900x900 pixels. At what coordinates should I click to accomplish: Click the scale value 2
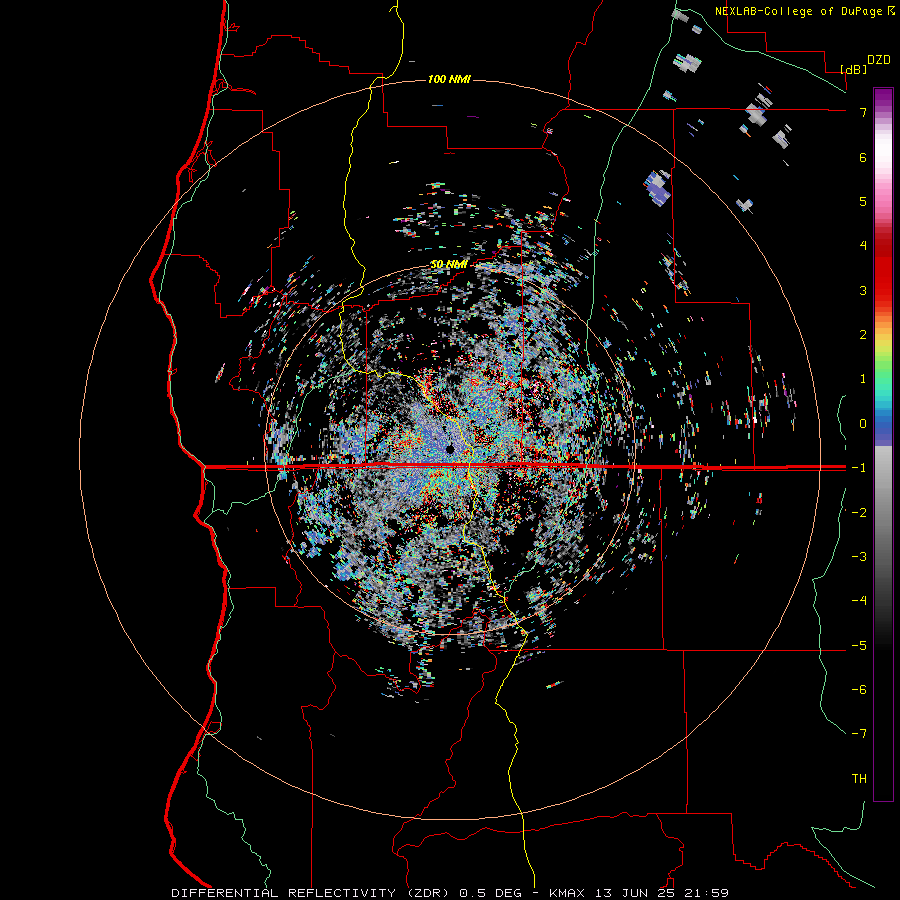(863, 335)
